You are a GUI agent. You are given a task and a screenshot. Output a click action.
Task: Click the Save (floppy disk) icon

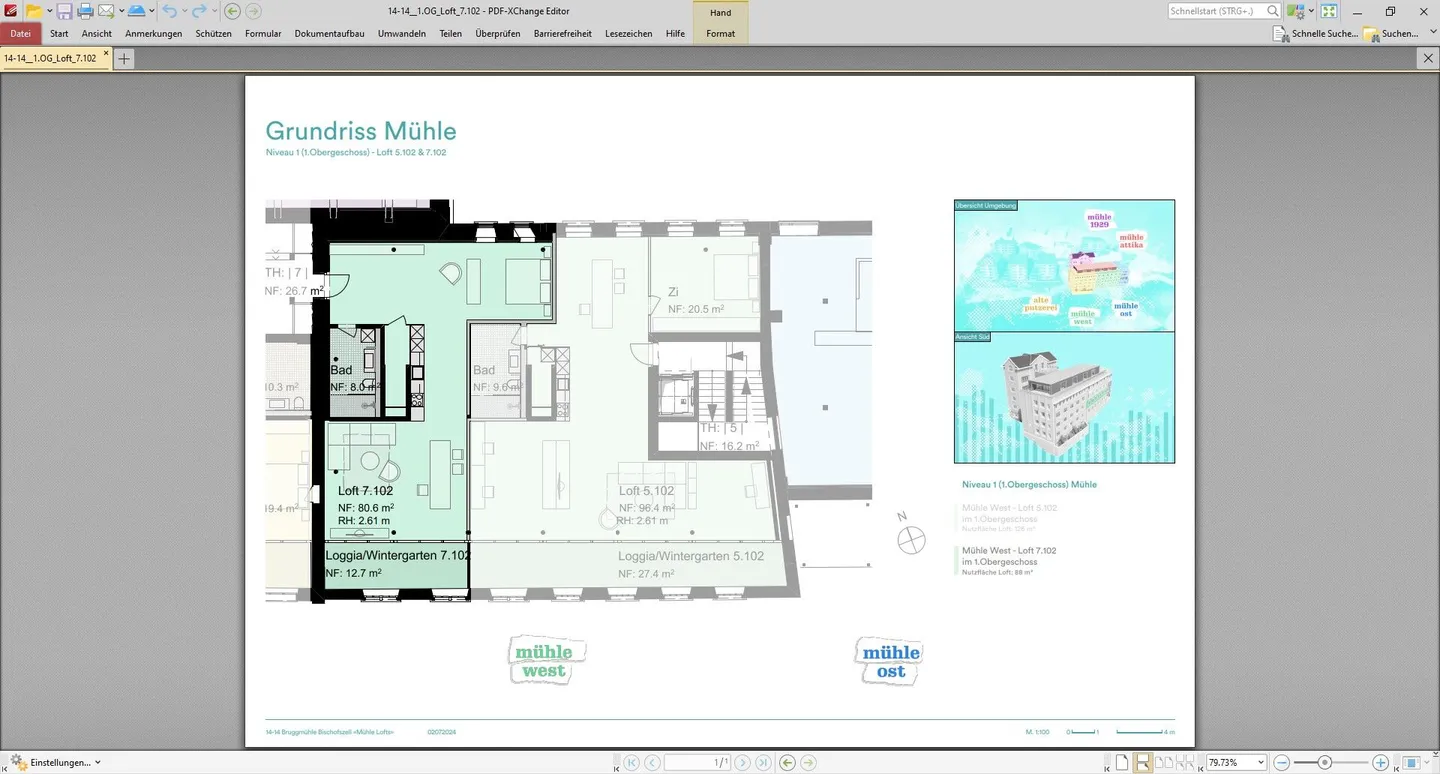click(64, 11)
